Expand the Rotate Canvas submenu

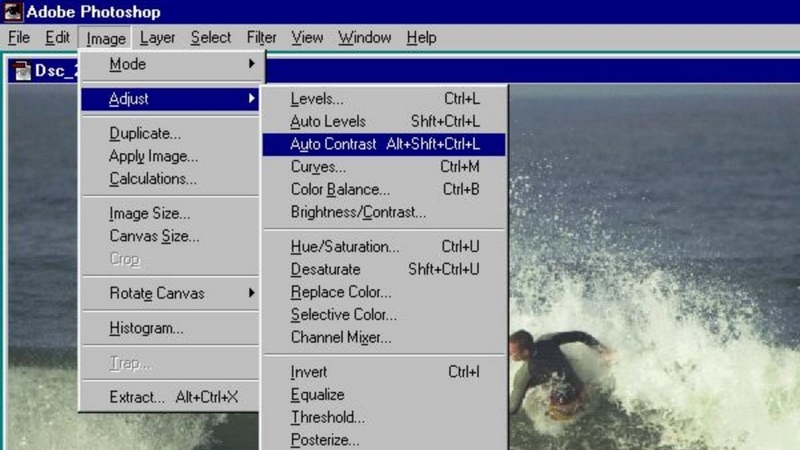(x=170, y=293)
